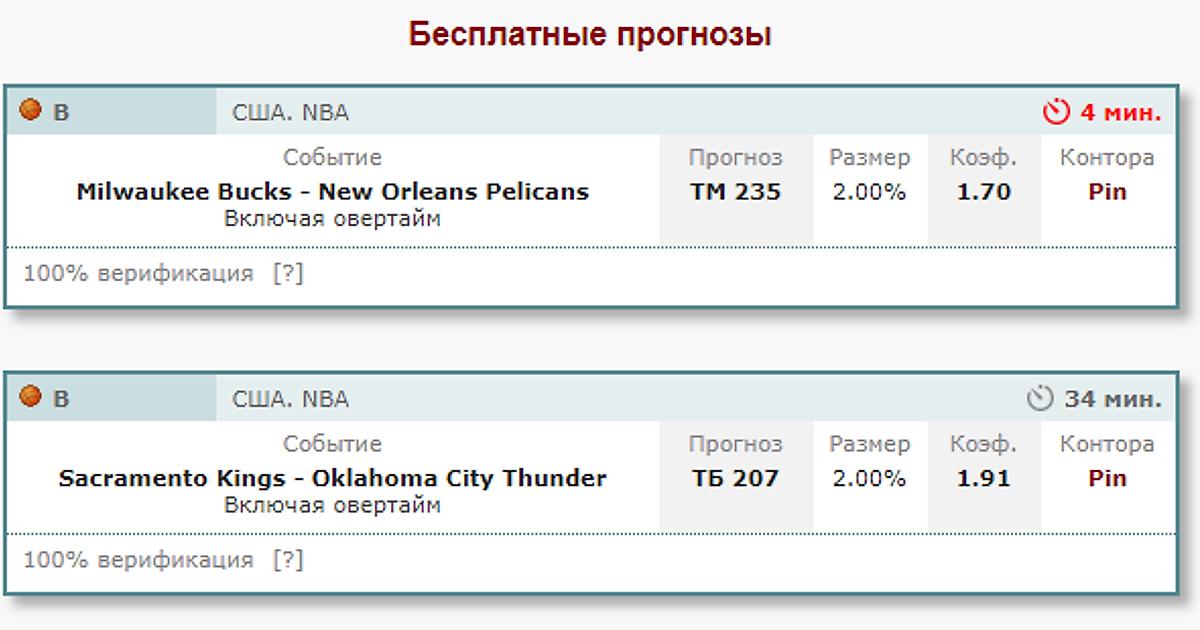Click the 1.70 odds coefficient
The height and width of the screenshot is (630, 1200).
click(983, 191)
